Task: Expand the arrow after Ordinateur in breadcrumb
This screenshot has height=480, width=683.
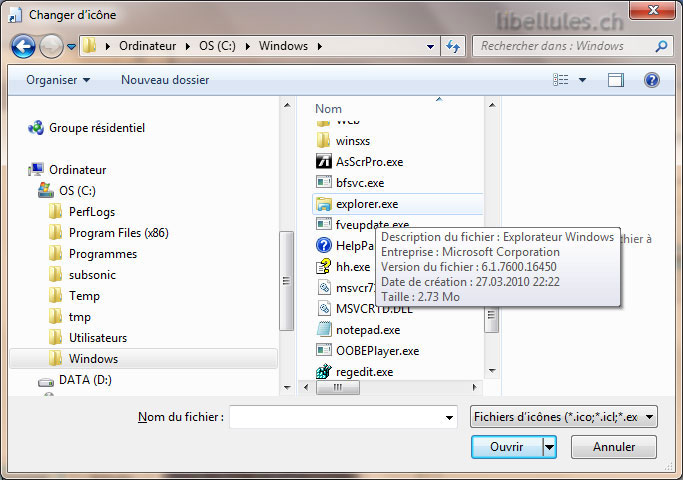Action: [x=188, y=46]
